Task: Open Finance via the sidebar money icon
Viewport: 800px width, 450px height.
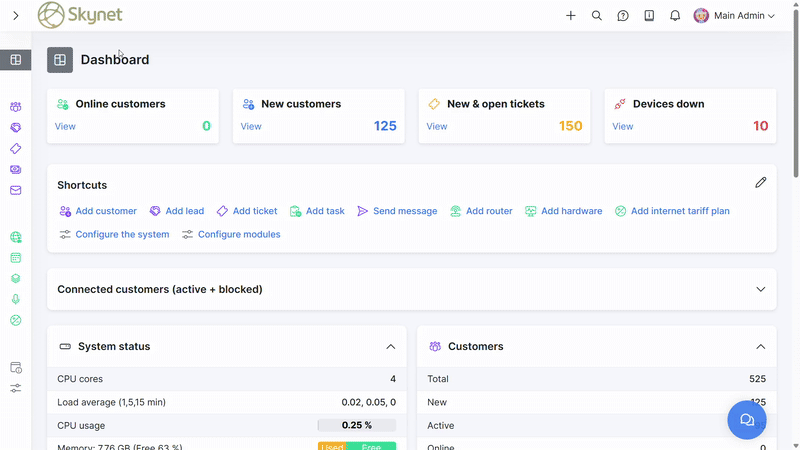Action: (x=16, y=169)
